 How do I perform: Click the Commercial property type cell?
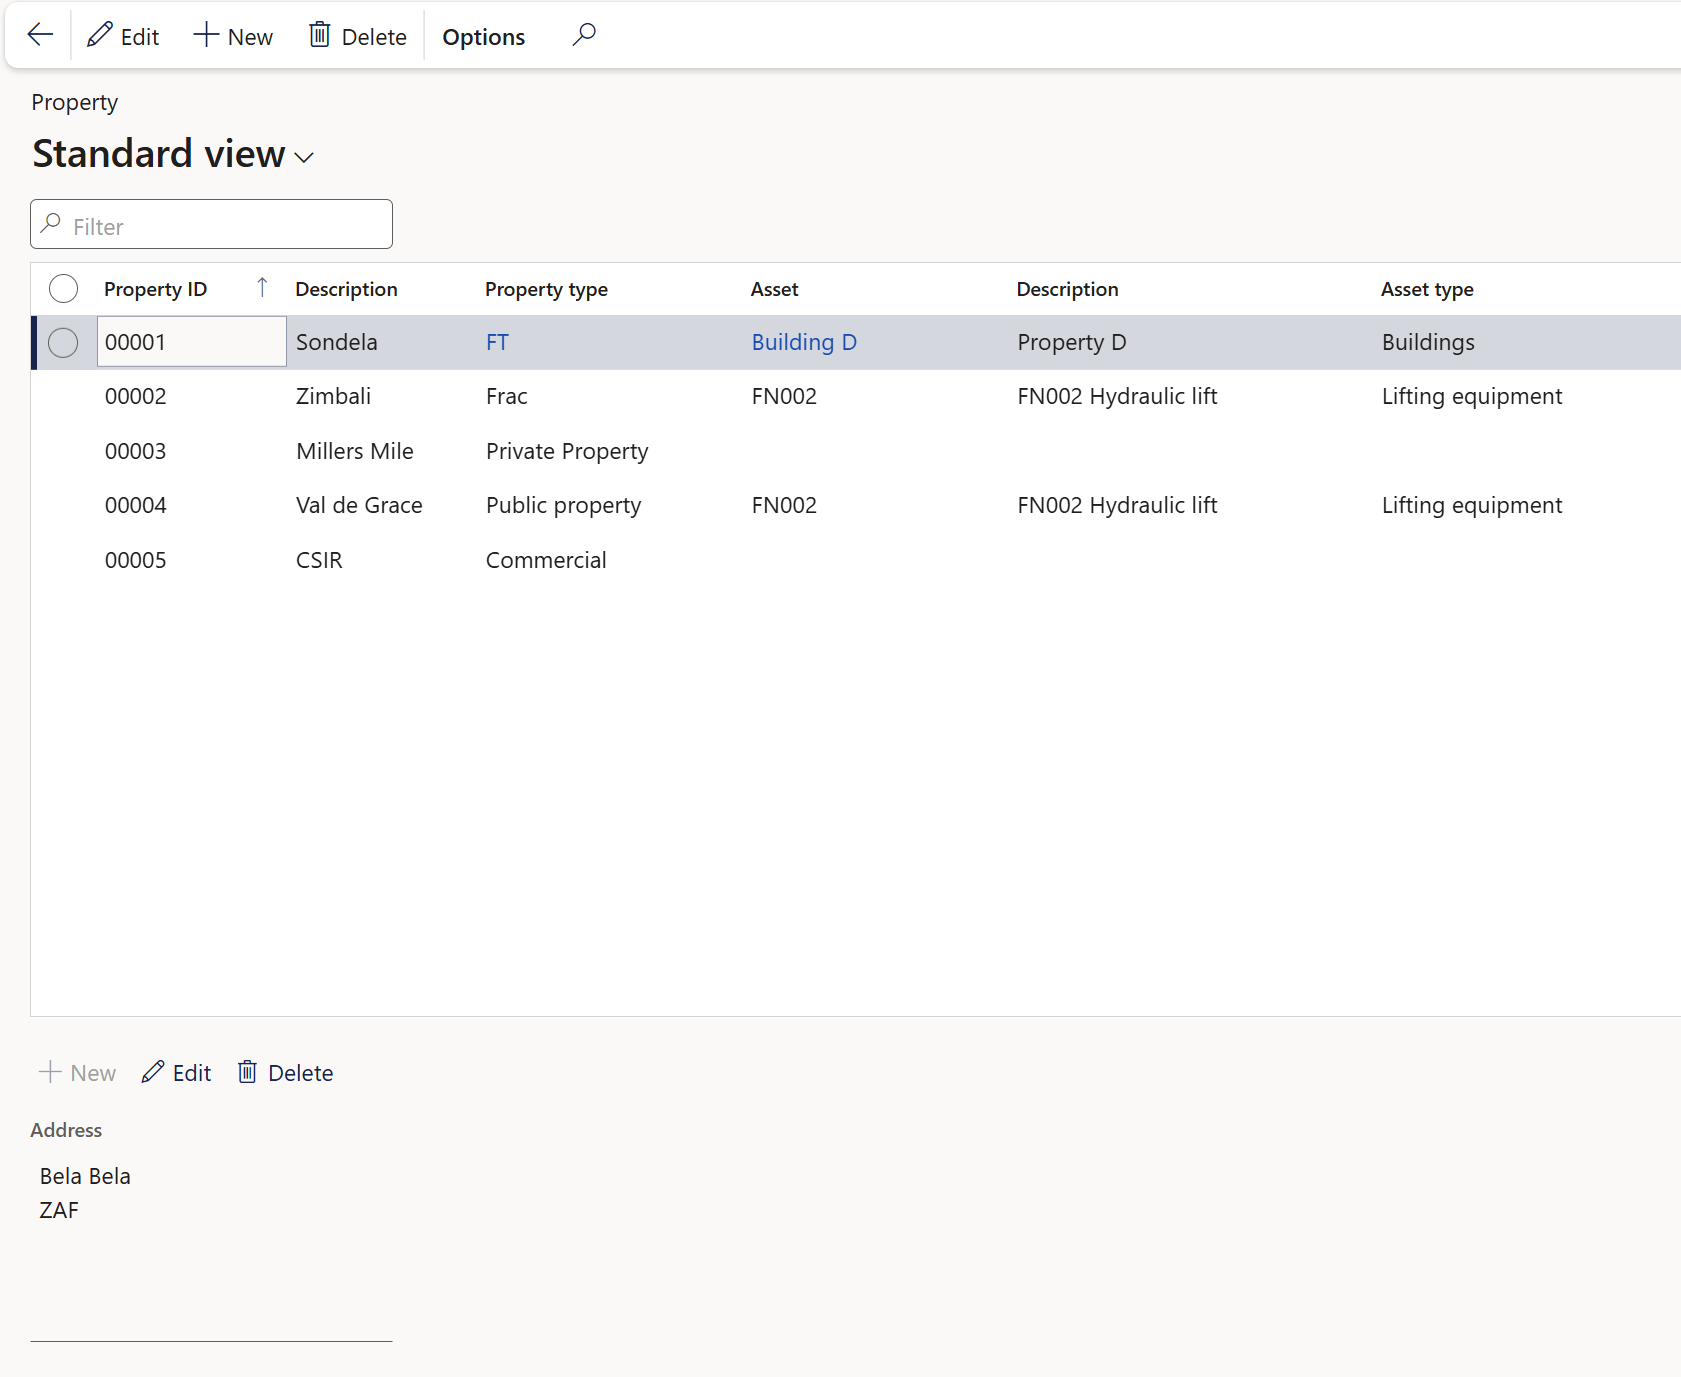546,560
